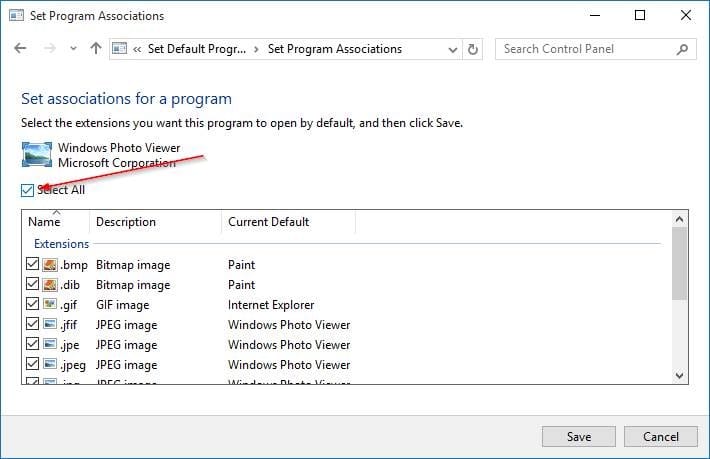The height and width of the screenshot is (459, 710).
Task: Refresh the Set Program Associations page
Action: (x=472, y=49)
